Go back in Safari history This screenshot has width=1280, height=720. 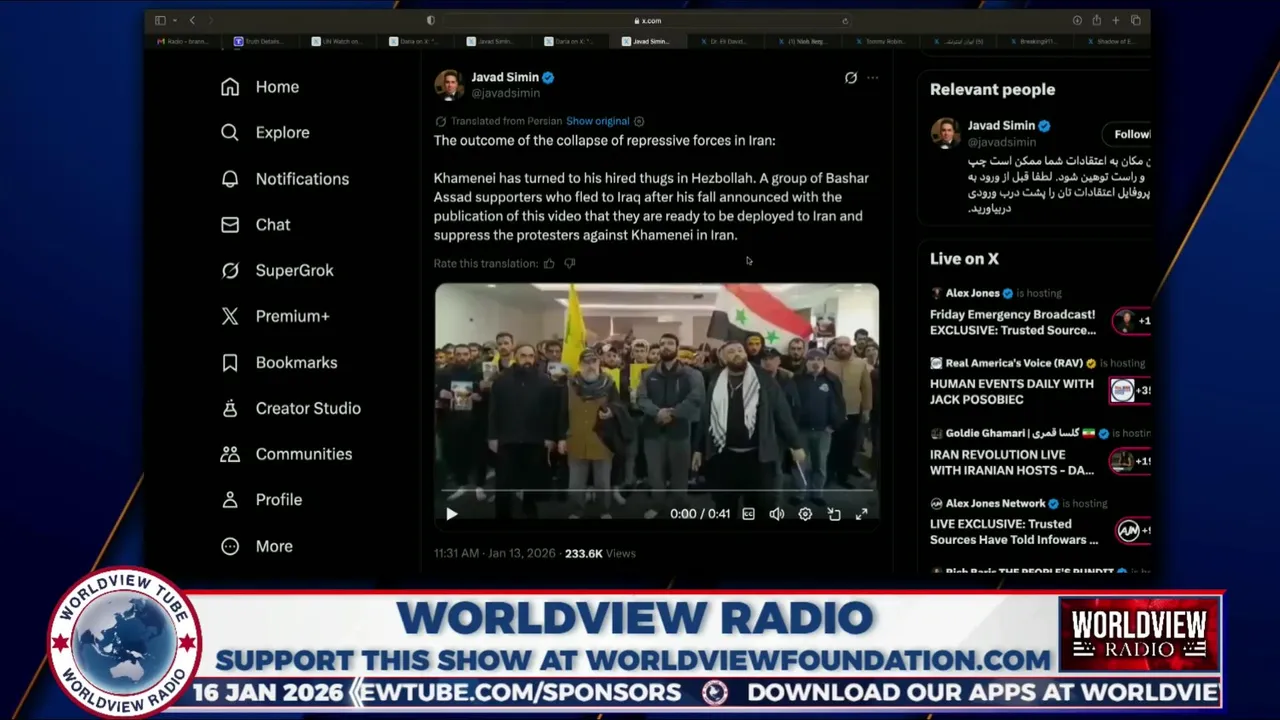pos(192,20)
